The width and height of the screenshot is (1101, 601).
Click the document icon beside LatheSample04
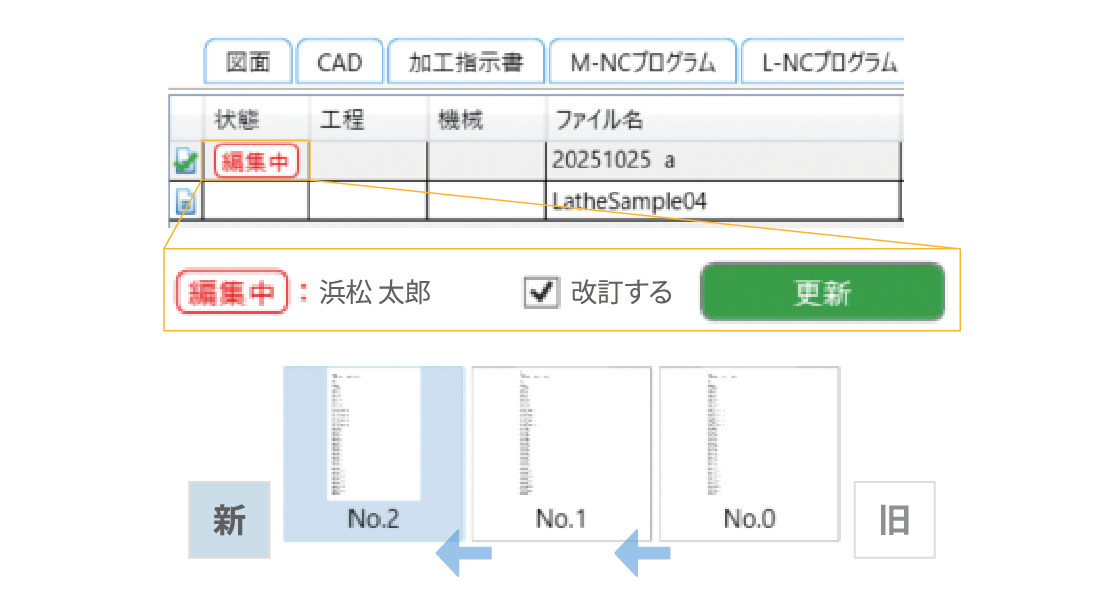click(x=186, y=201)
